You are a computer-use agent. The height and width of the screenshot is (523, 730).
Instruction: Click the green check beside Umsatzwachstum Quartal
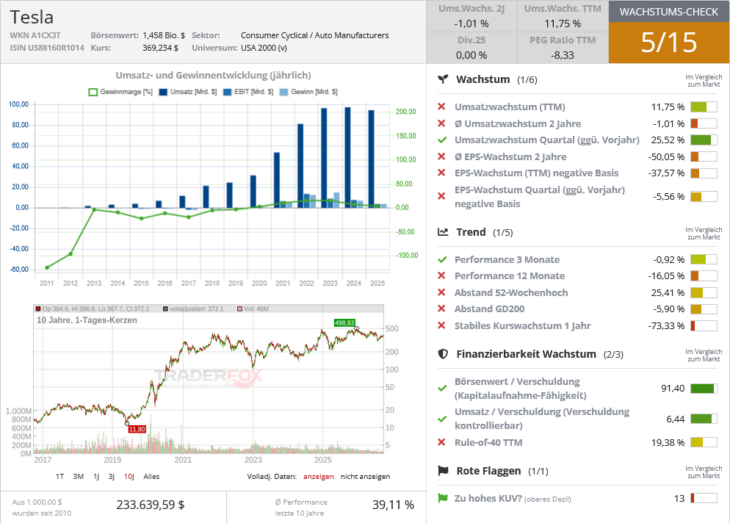(442, 140)
